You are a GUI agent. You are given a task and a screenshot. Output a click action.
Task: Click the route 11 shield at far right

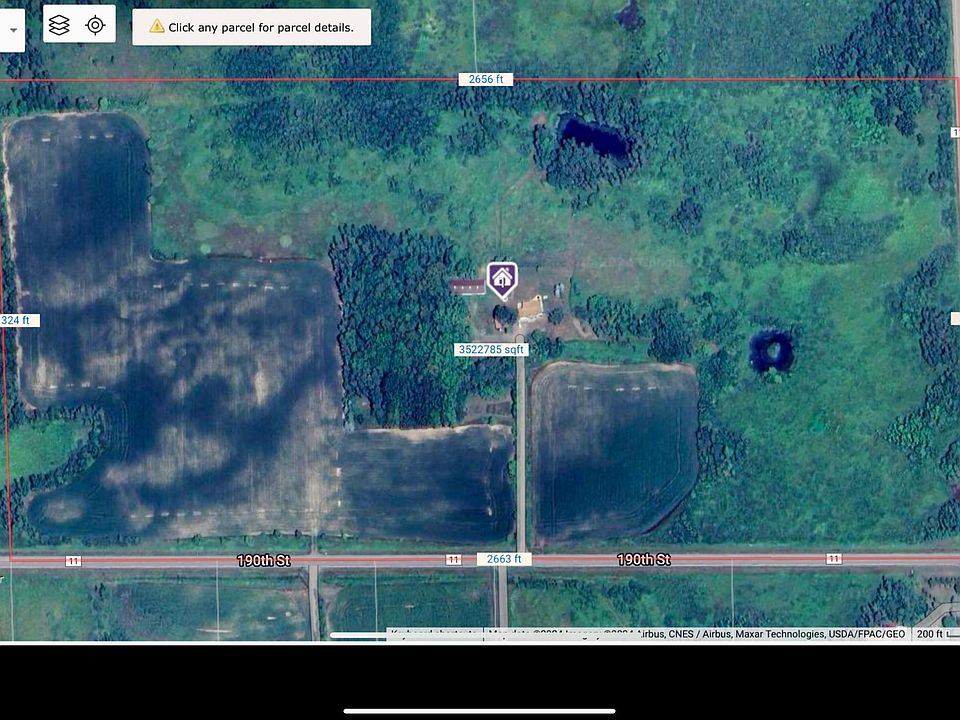[833, 559]
